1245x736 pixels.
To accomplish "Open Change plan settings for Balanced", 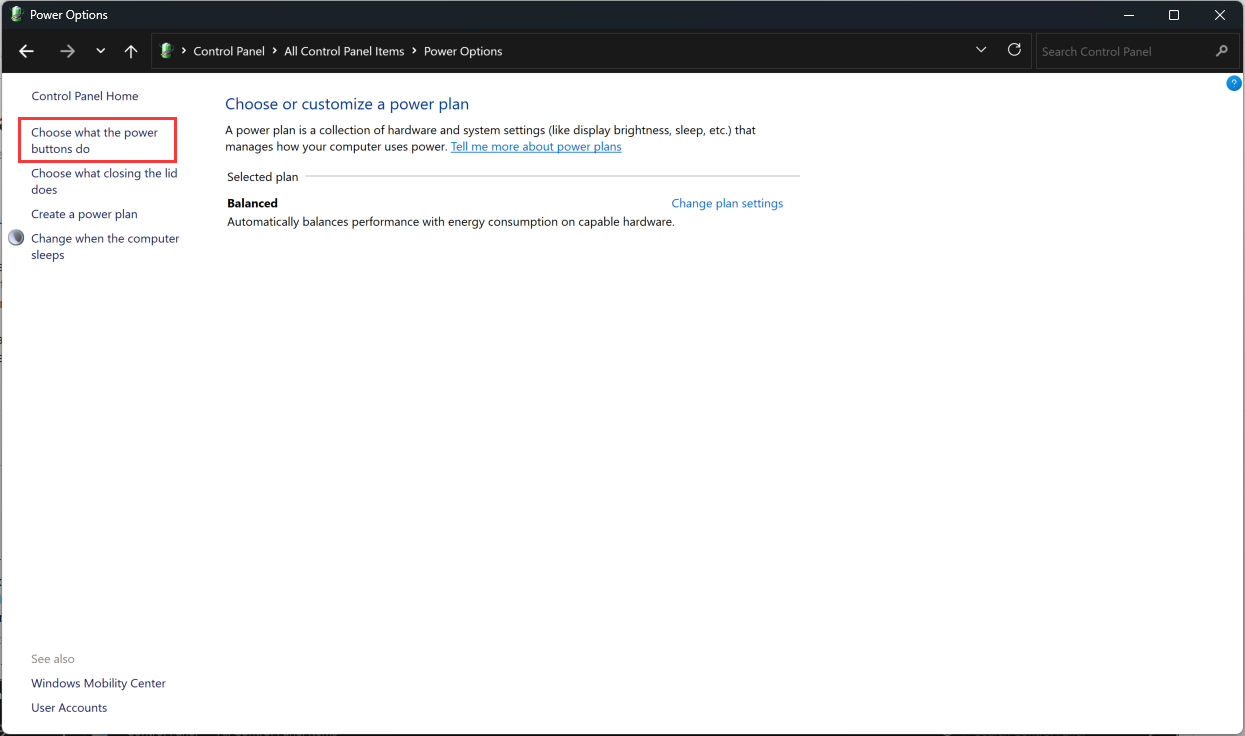I will [727, 203].
